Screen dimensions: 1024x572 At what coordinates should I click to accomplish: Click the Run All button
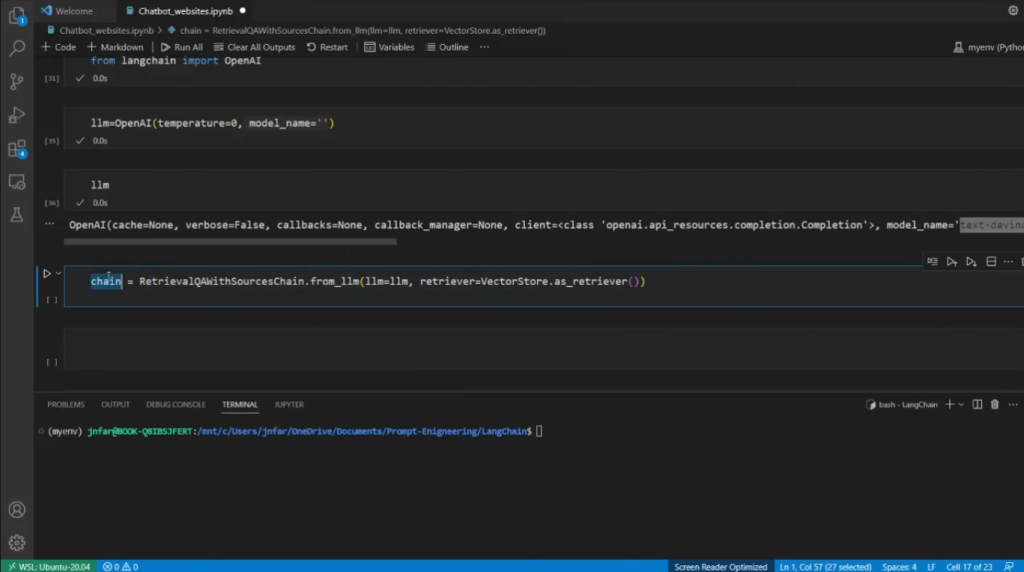point(181,47)
